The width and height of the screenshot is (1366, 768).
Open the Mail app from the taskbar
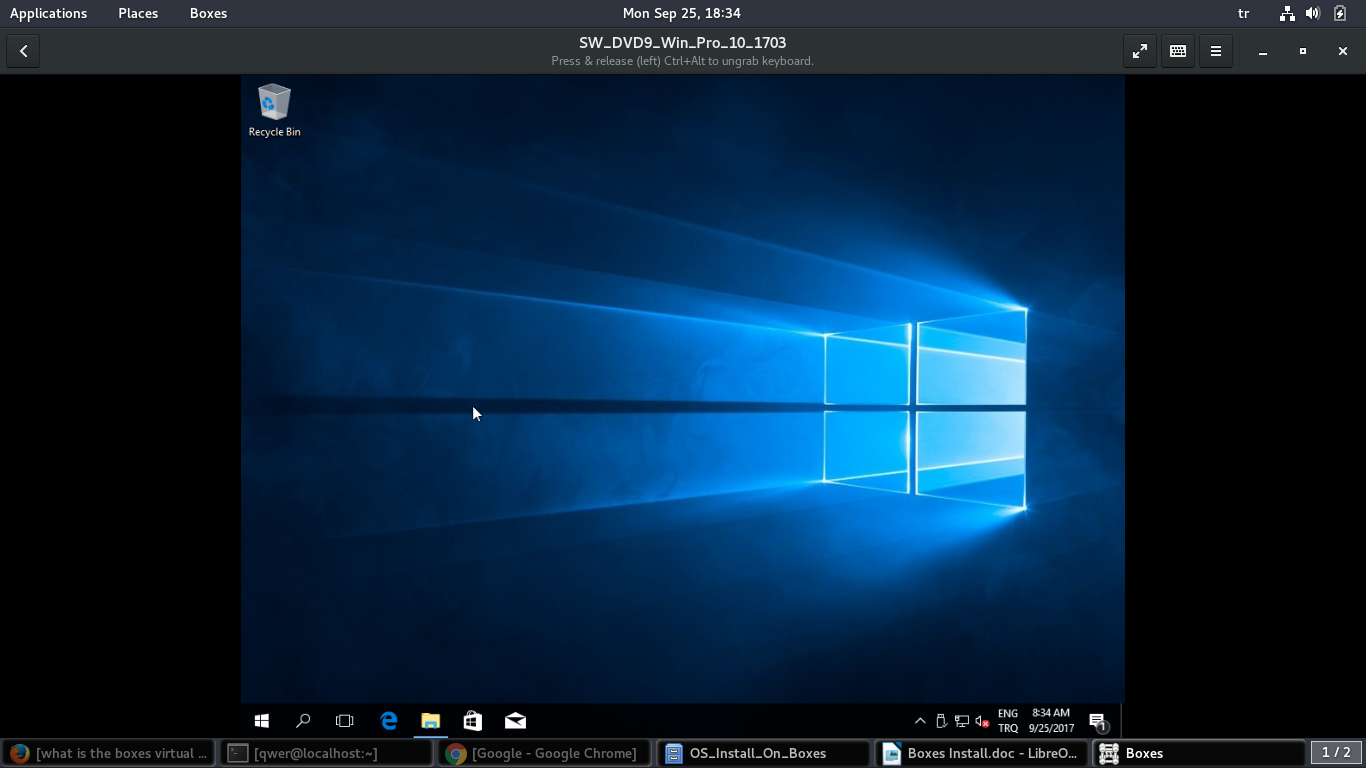pyautogui.click(x=515, y=721)
